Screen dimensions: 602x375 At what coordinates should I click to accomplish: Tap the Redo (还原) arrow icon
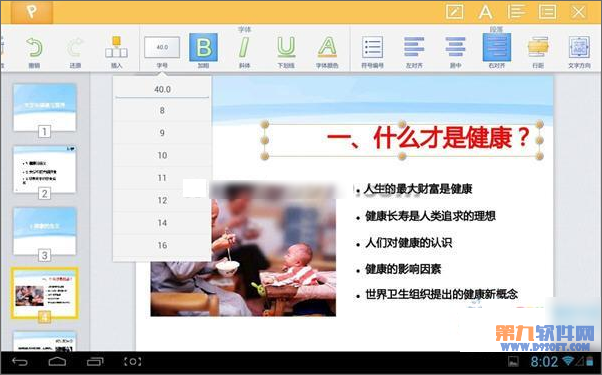coord(75,47)
